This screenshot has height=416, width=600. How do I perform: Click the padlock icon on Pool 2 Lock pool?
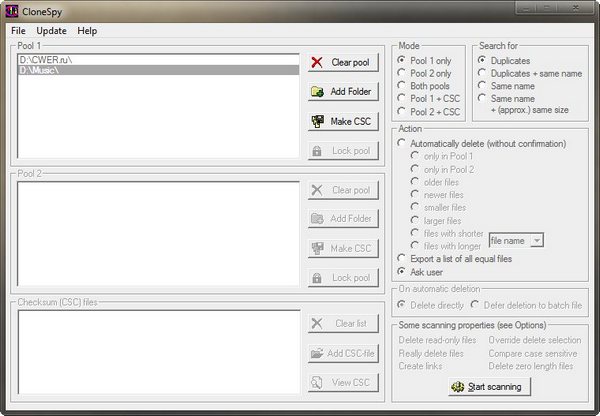317,278
